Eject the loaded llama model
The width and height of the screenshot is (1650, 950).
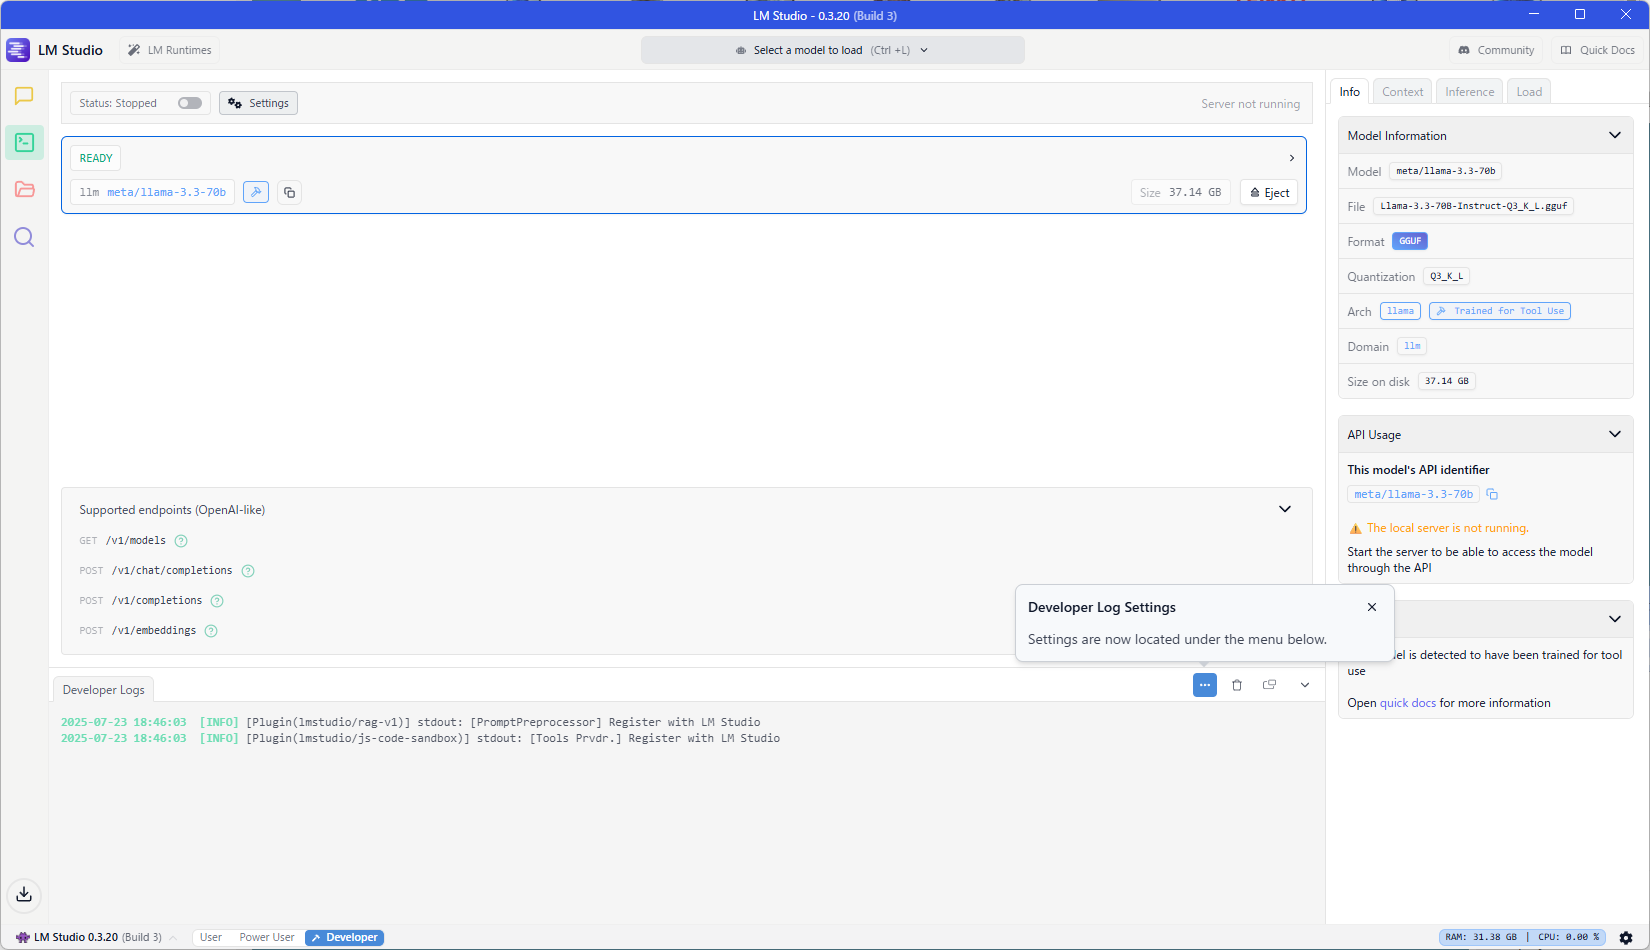pos(1269,193)
